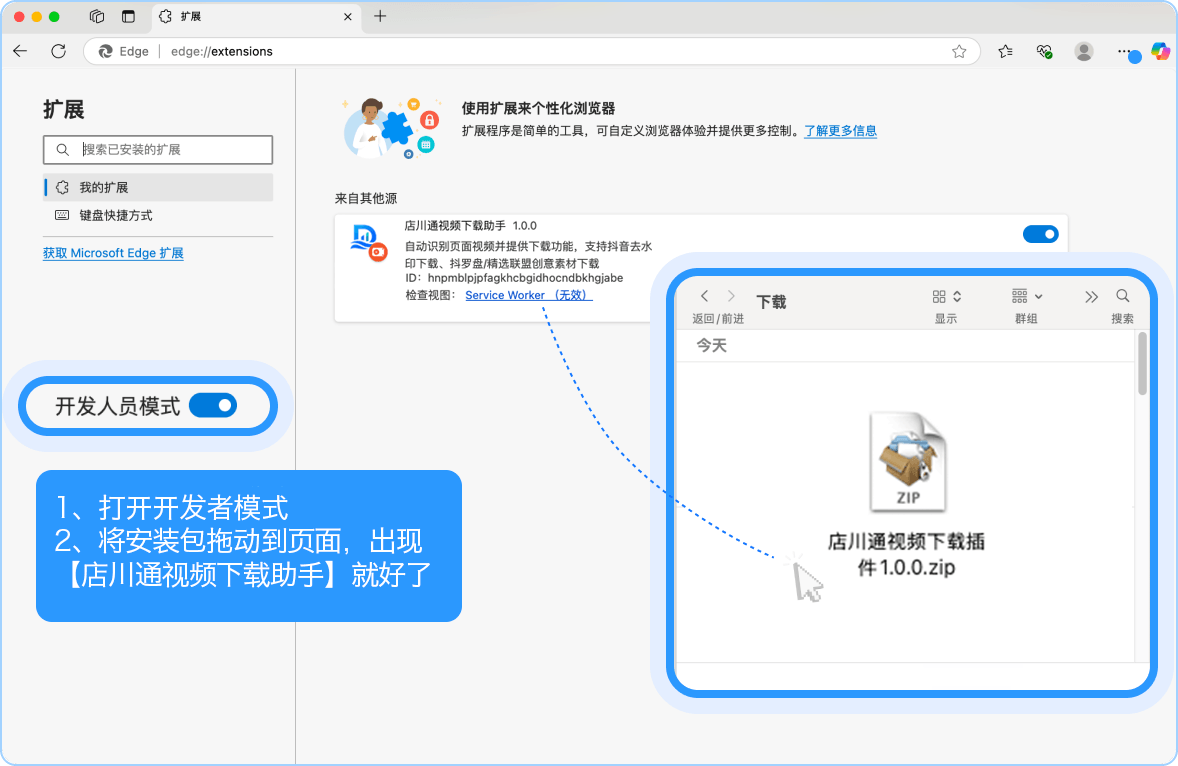The width and height of the screenshot is (1178, 766).
Task: Open a new tab with the plus button
Action: pos(380,17)
